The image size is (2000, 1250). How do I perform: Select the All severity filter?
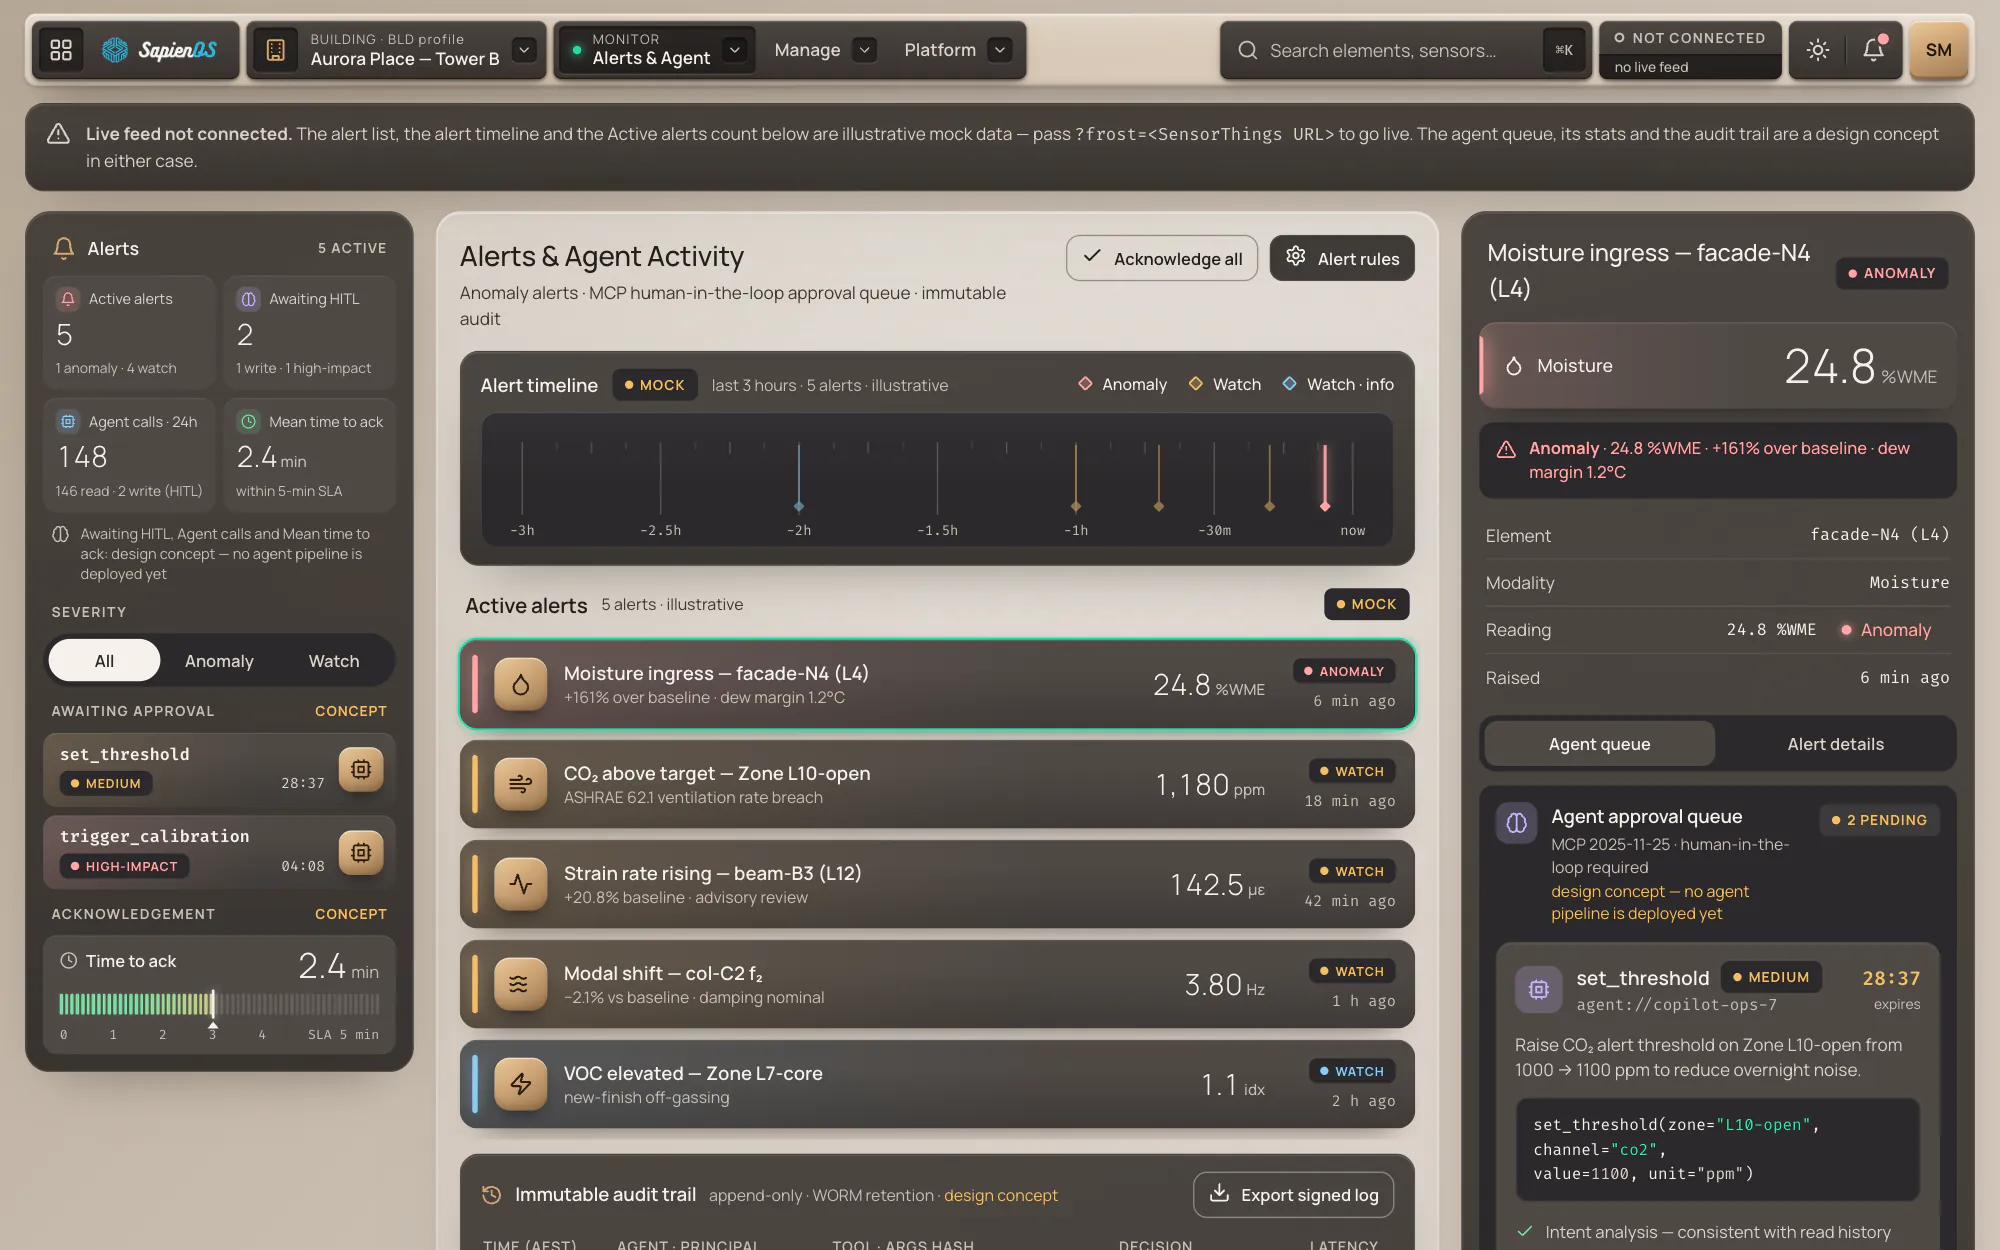[104, 660]
